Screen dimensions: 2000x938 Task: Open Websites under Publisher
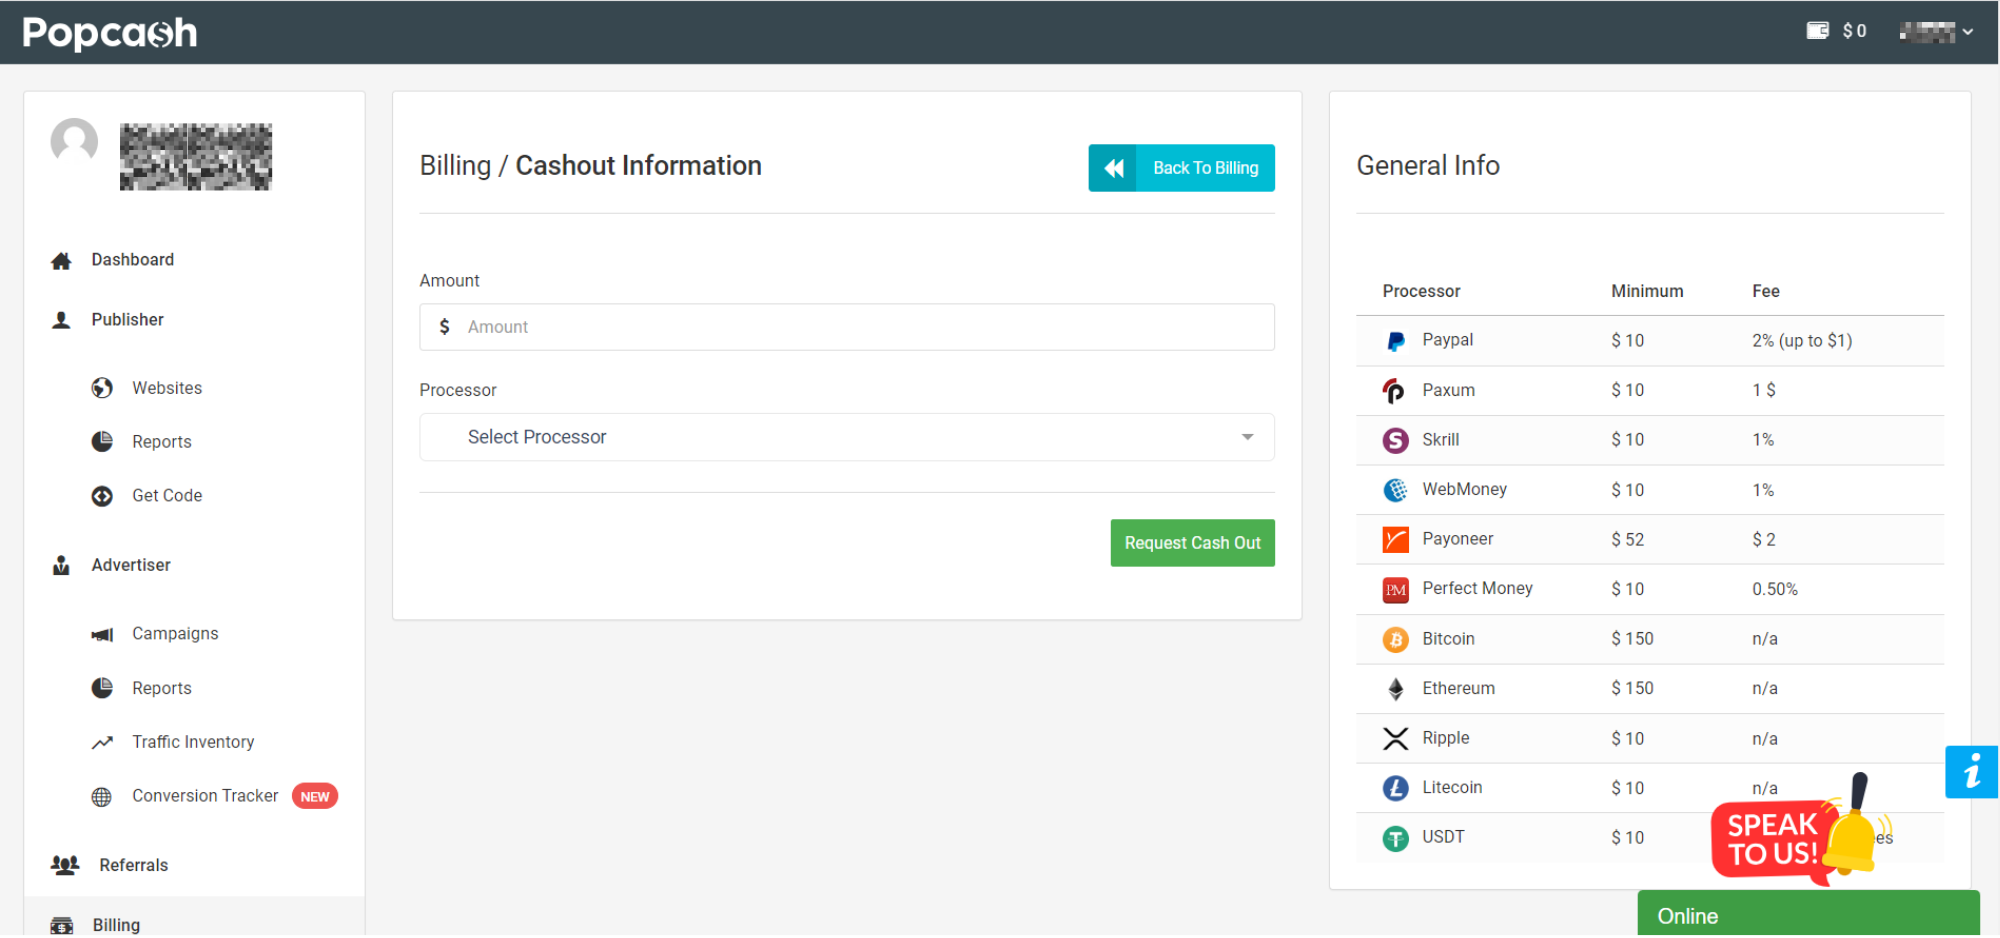coord(167,388)
